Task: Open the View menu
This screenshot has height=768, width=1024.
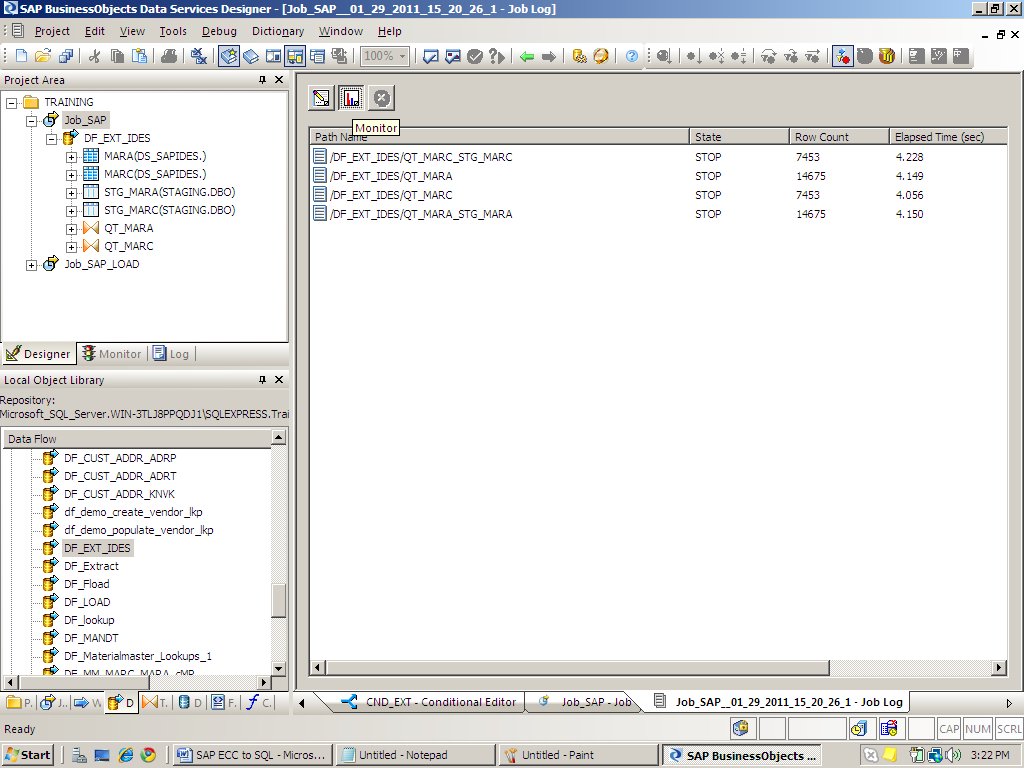Action: click(132, 31)
